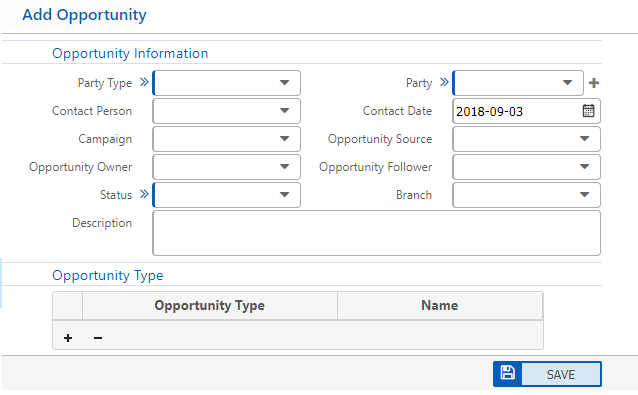
Task: Click into the Description text area
Action: [376, 233]
